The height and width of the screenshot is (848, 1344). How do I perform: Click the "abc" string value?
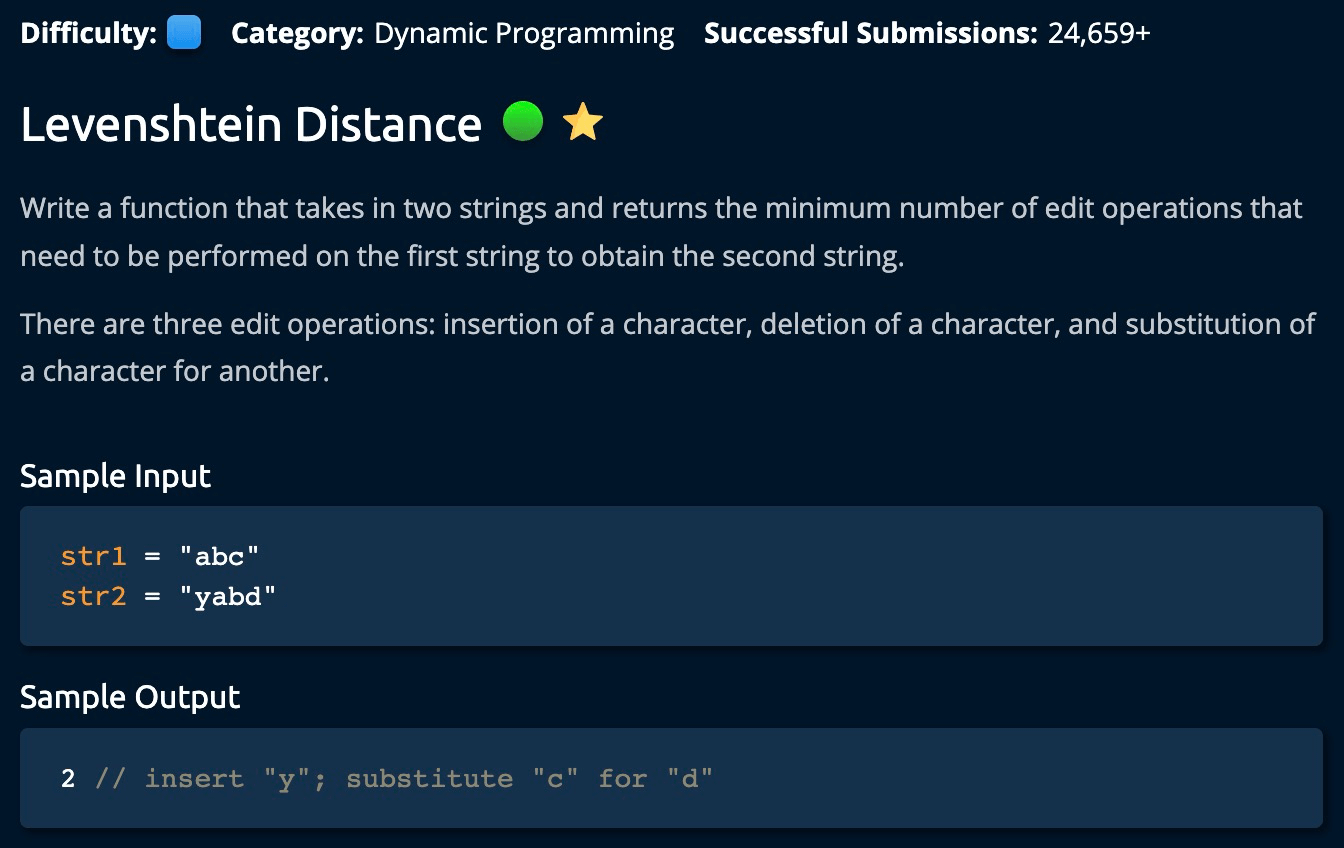click(x=219, y=556)
